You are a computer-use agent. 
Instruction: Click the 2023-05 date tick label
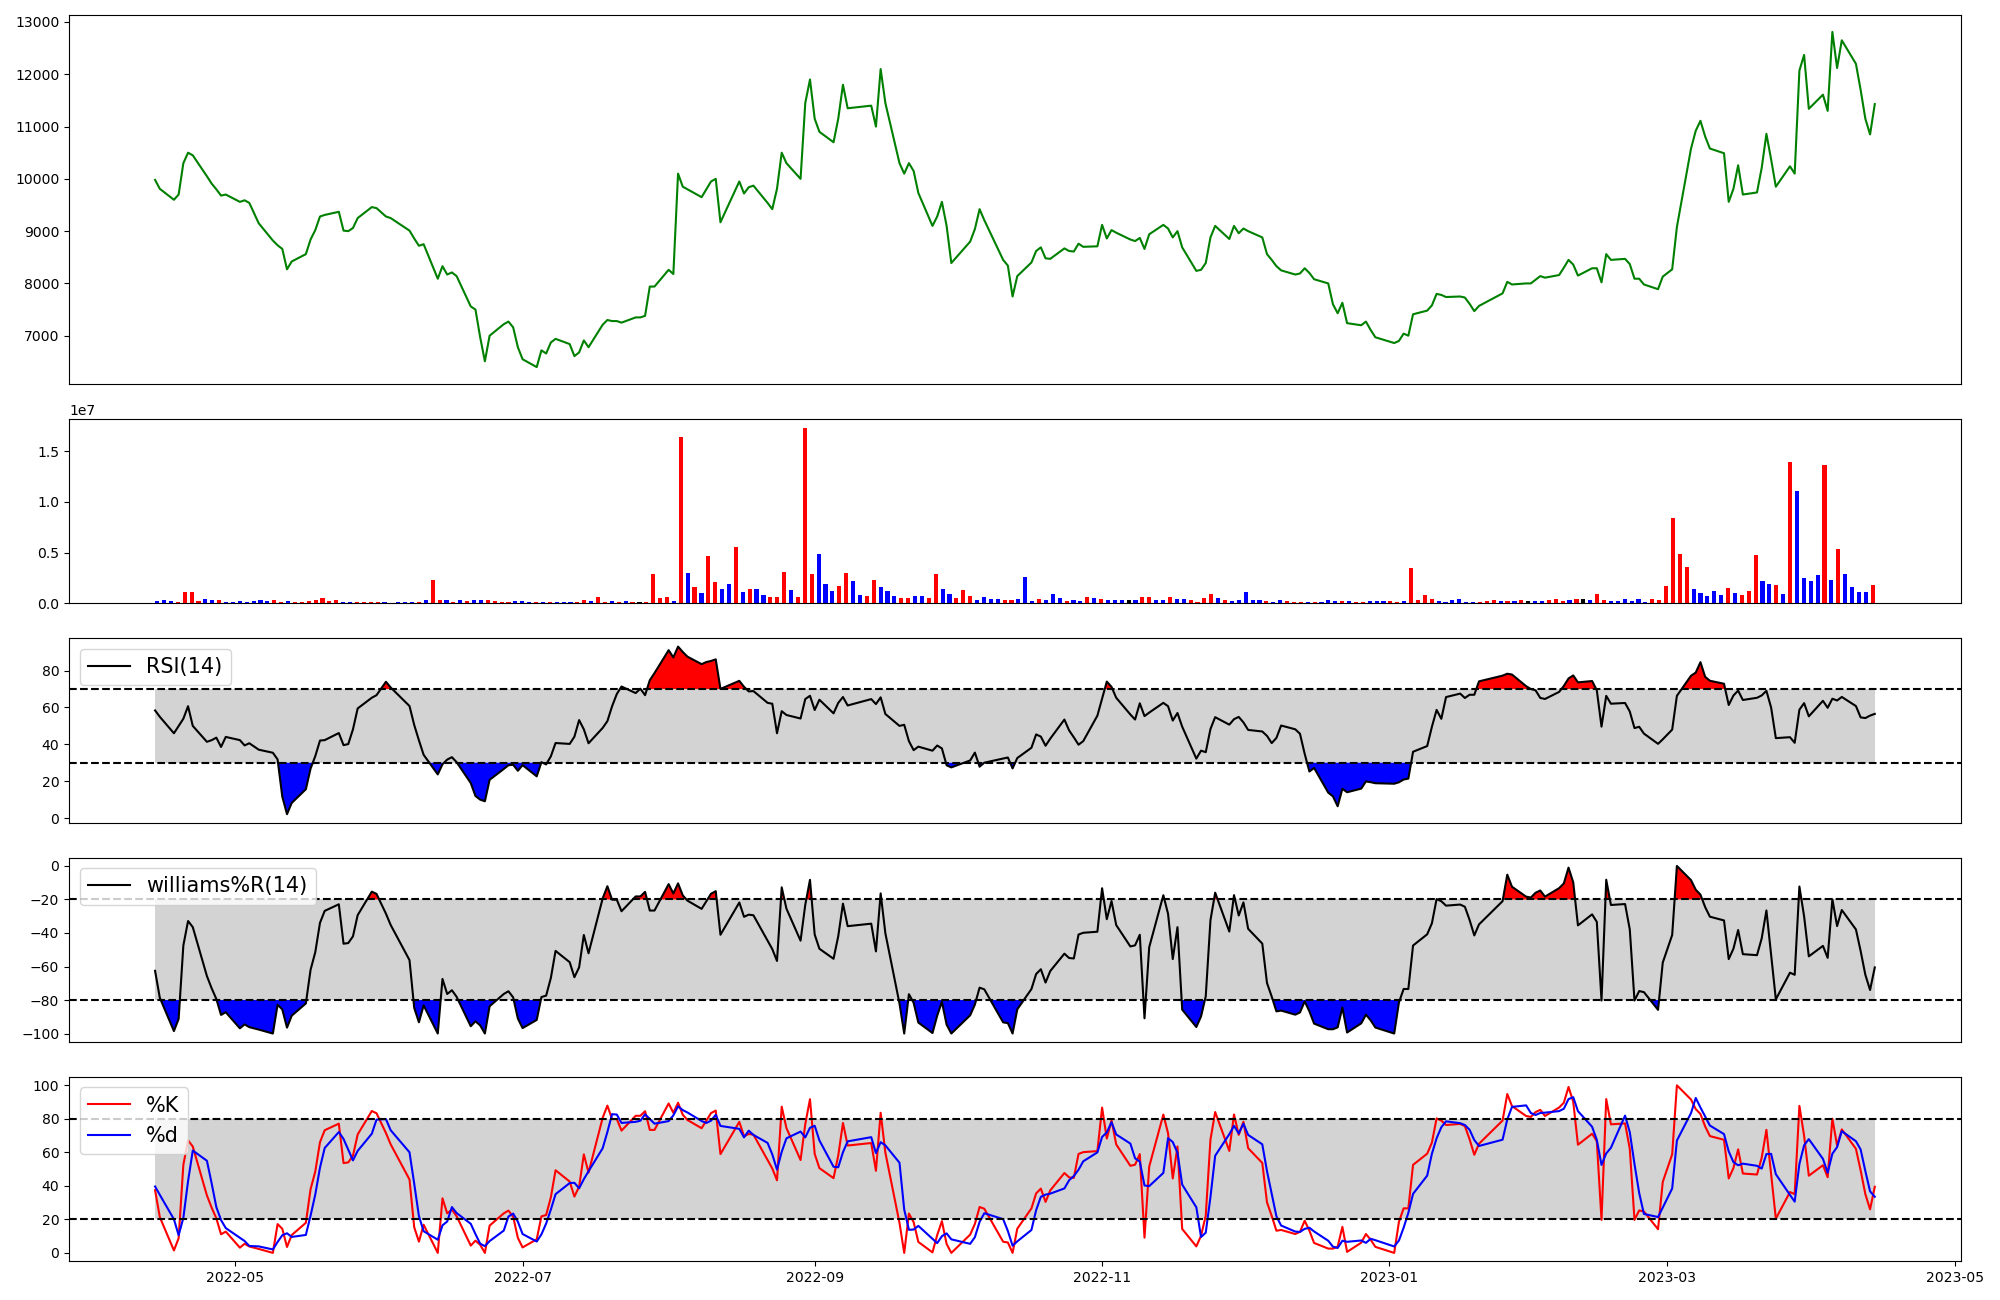[x=1955, y=1277]
